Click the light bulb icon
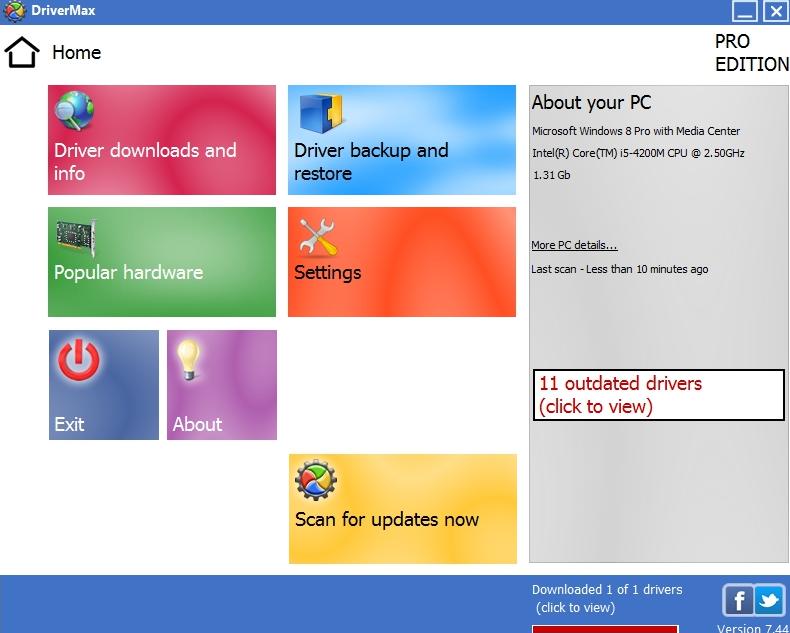This screenshot has height=633, width=790. (188, 359)
